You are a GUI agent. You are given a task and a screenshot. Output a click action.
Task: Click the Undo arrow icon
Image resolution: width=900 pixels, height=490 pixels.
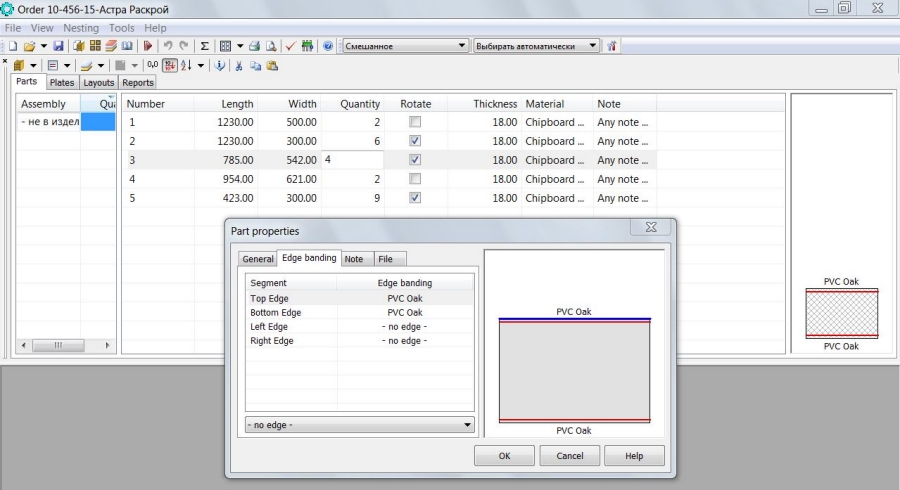pos(168,46)
